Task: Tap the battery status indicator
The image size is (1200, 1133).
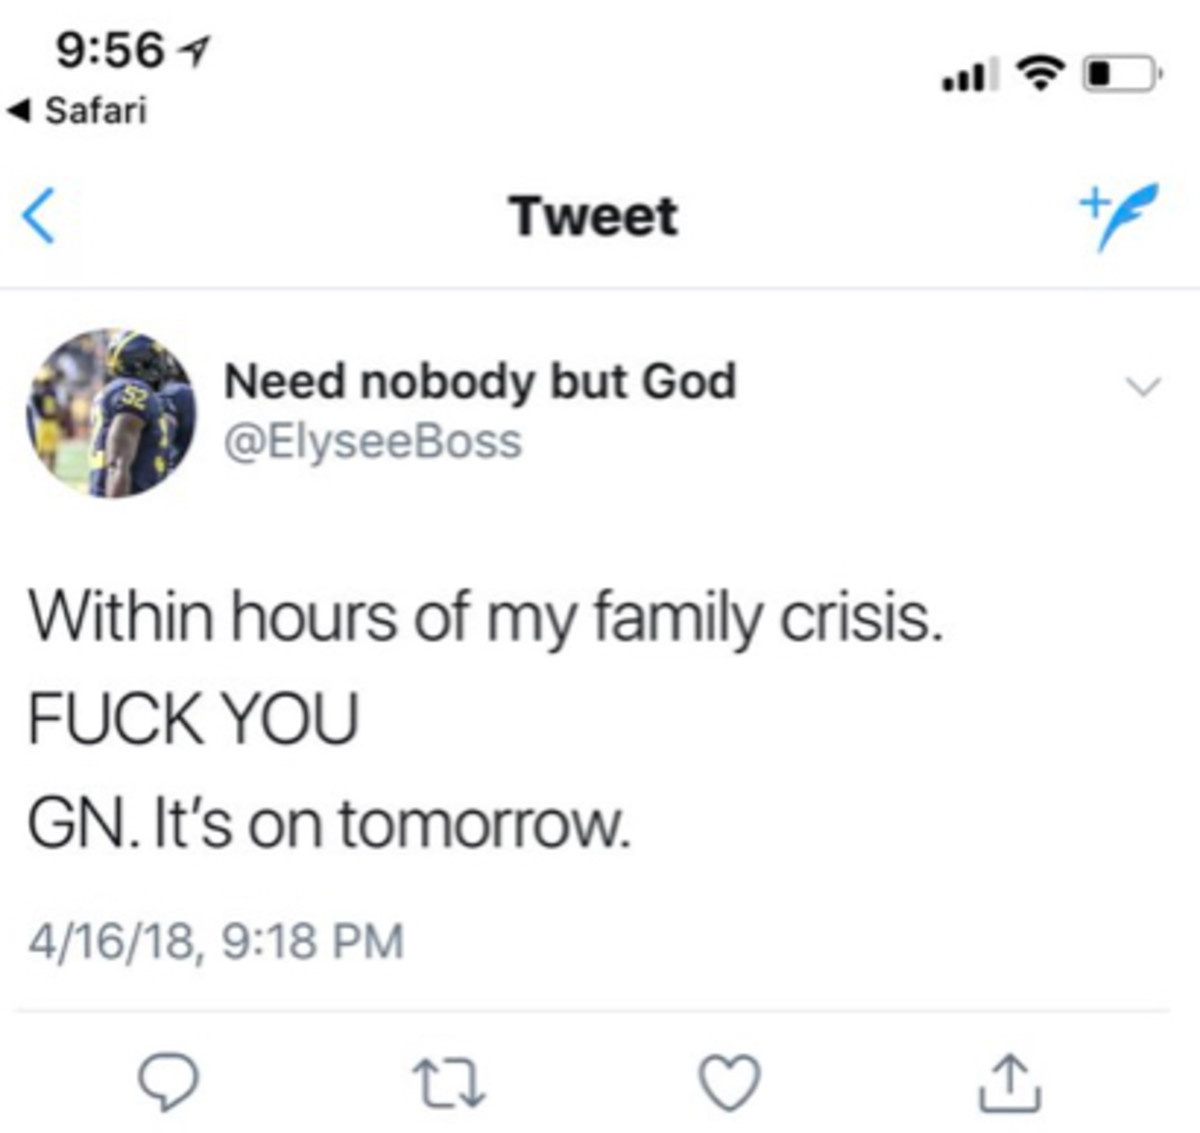Action: click(x=1121, y=74)
